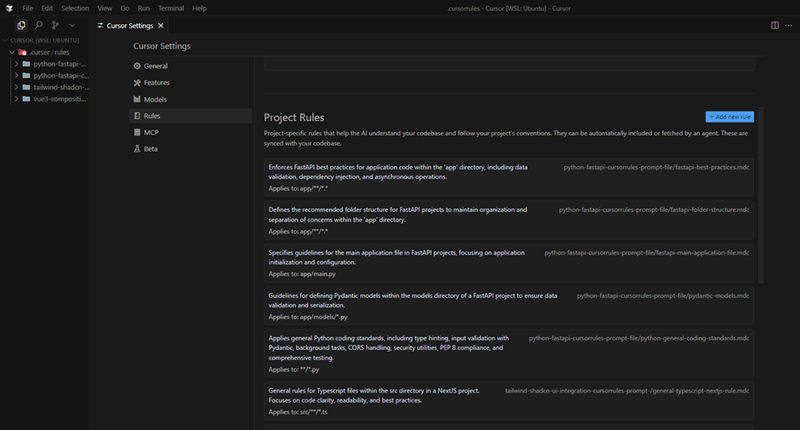Click the settings panel vertical scrollbar
The image size is (800, 430).
click(761, 195)
